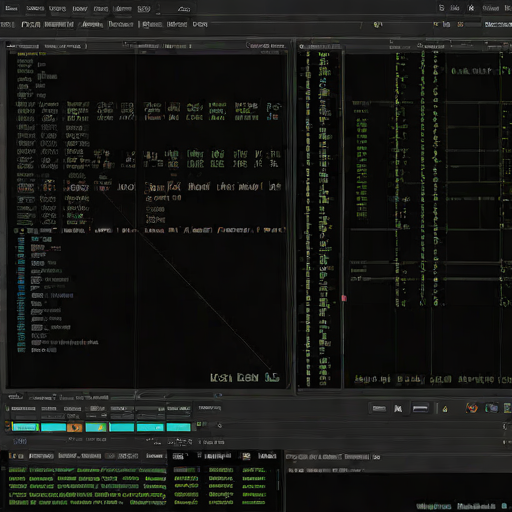Image resolution: width=512 pixels, height=512 pixels.
Task: Open the small grey dropdown left of the M icon
Action: pyautogui.click(x=379, y=408)
